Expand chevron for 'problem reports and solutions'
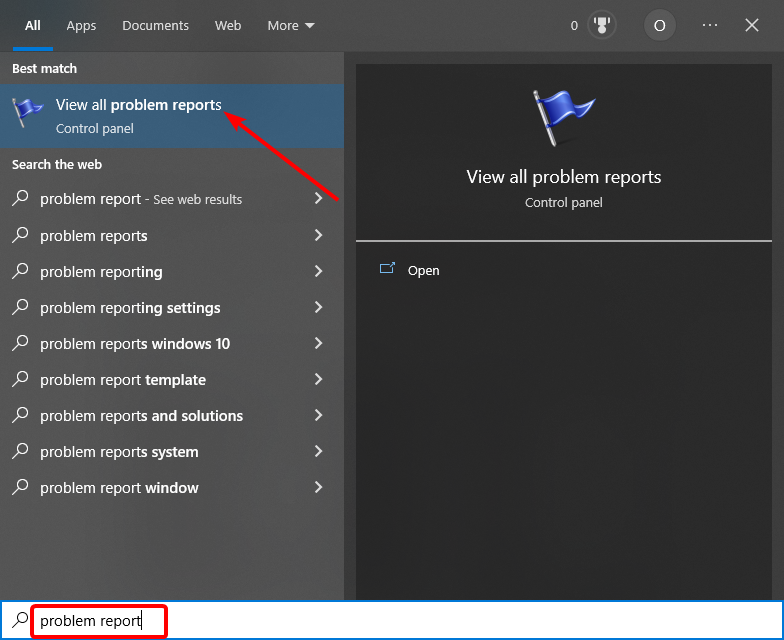 click(x=318, y=415)
